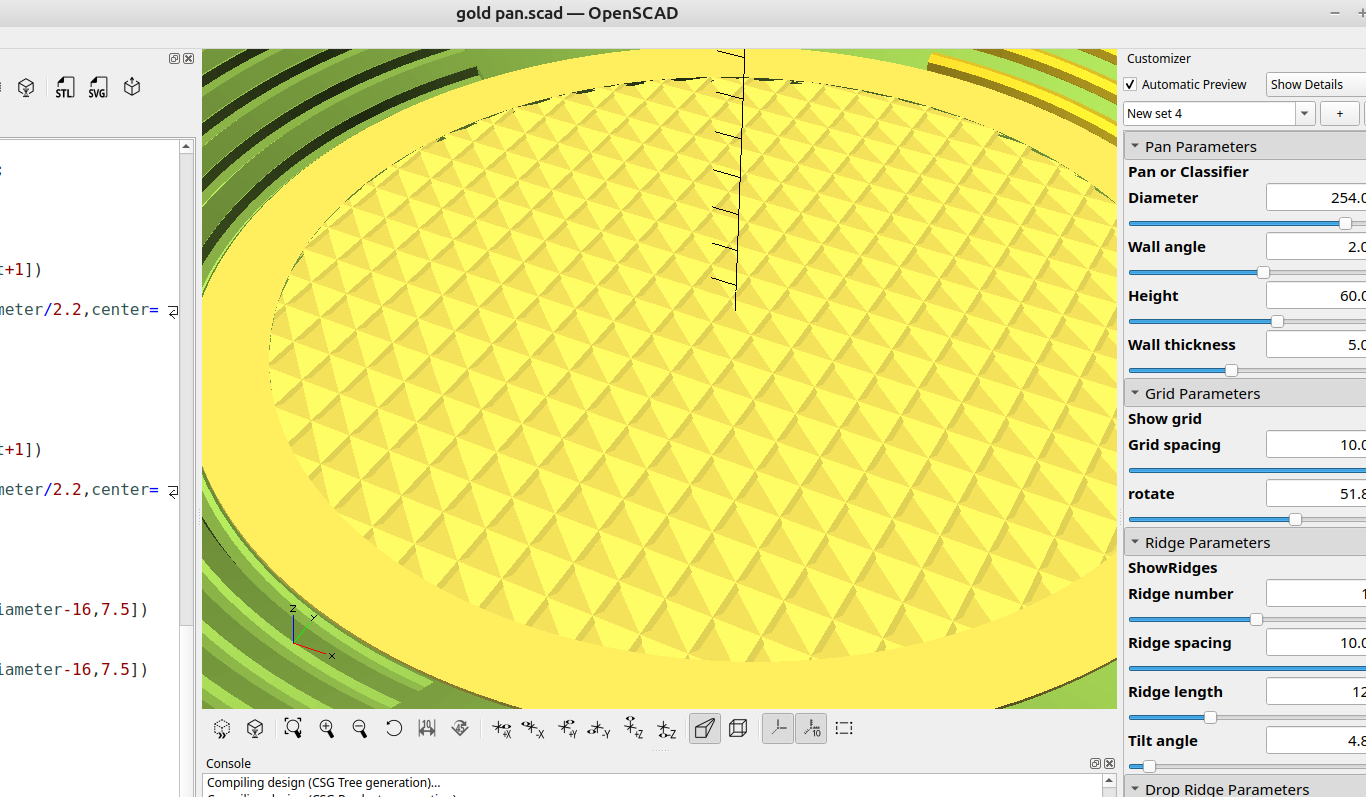Click the Height value input field

[x=1315, y=296]
